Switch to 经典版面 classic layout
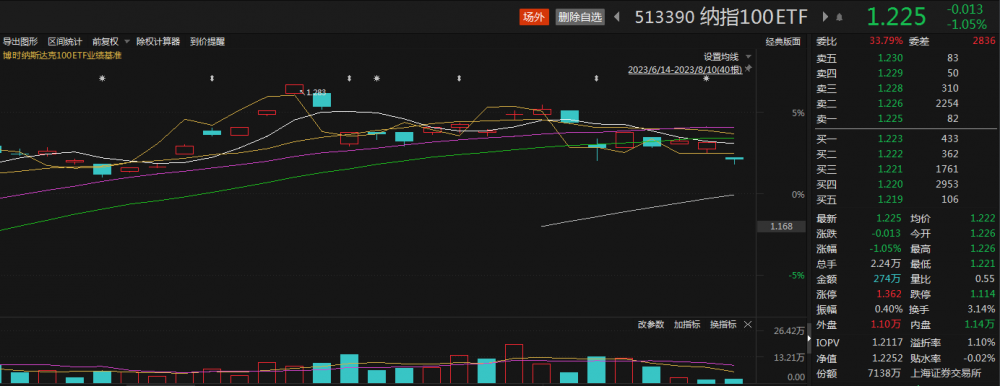The height and width of the screenshot is (386, 1000). (783, 42)
